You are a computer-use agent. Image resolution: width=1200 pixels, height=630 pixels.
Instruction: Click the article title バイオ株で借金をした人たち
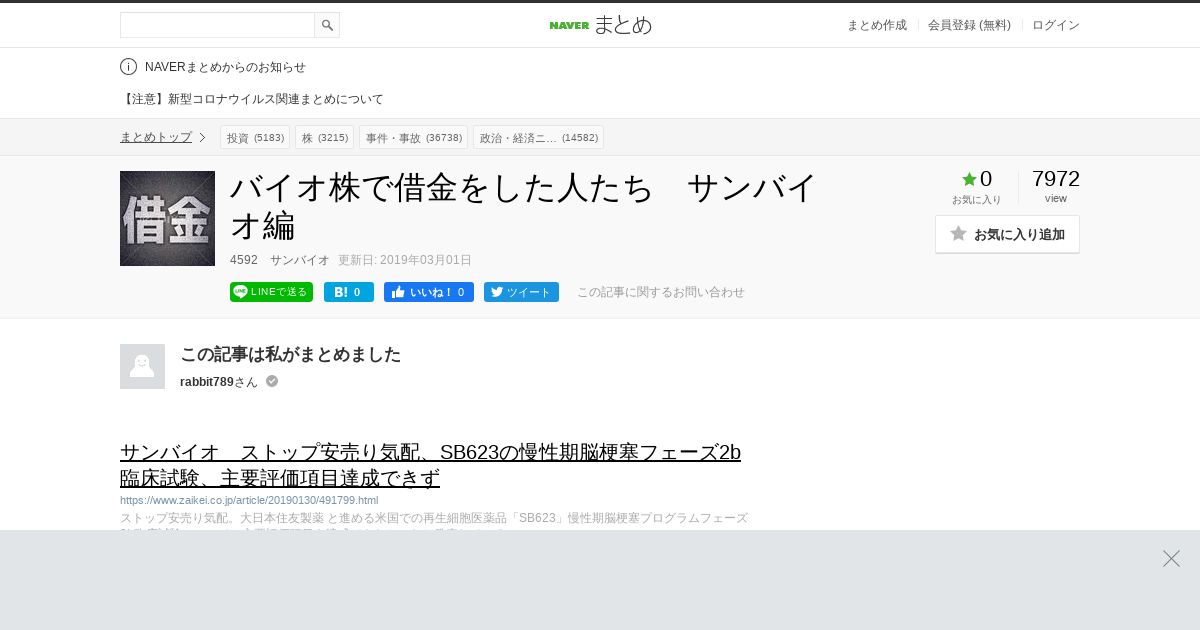point(524,206)
